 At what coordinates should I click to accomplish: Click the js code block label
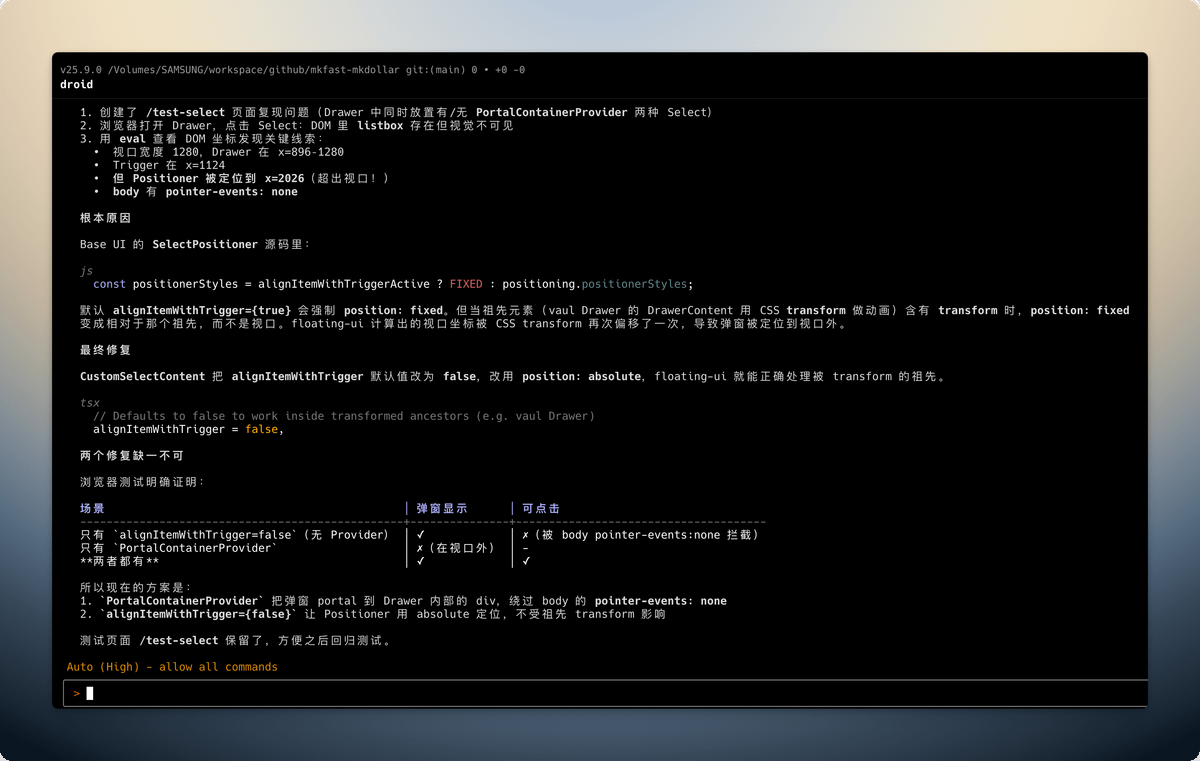coord(86,271)
